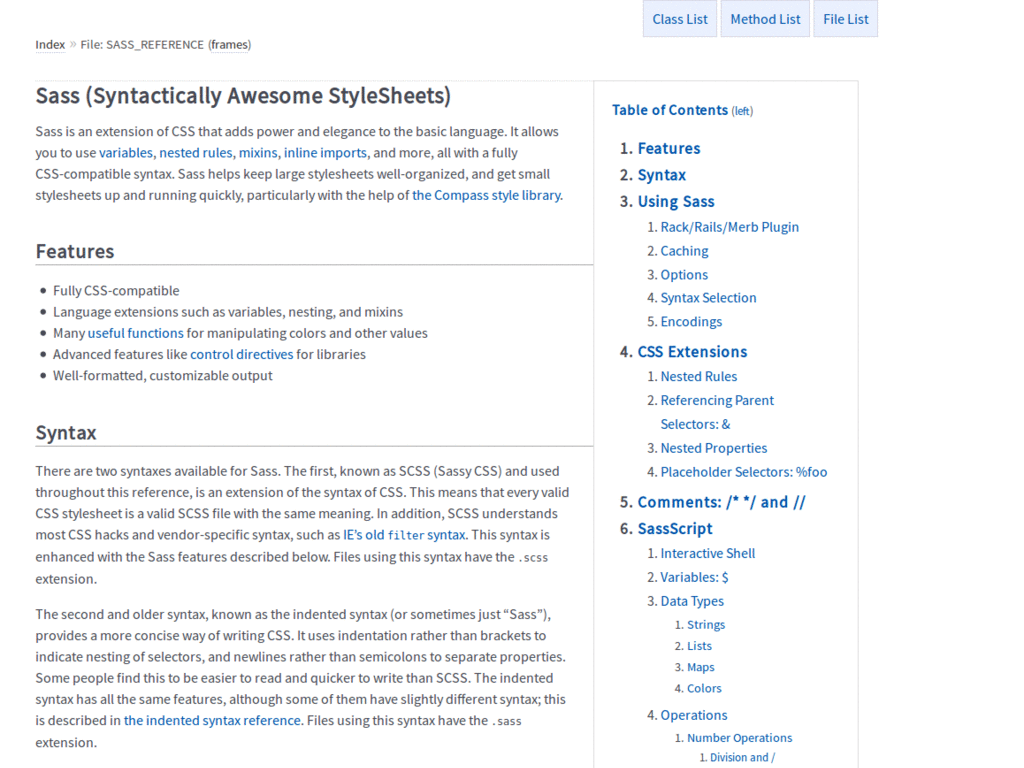Jump to Syntax in Table of Contents
The height and width of the screenshot is (768, 1024).
662,175
